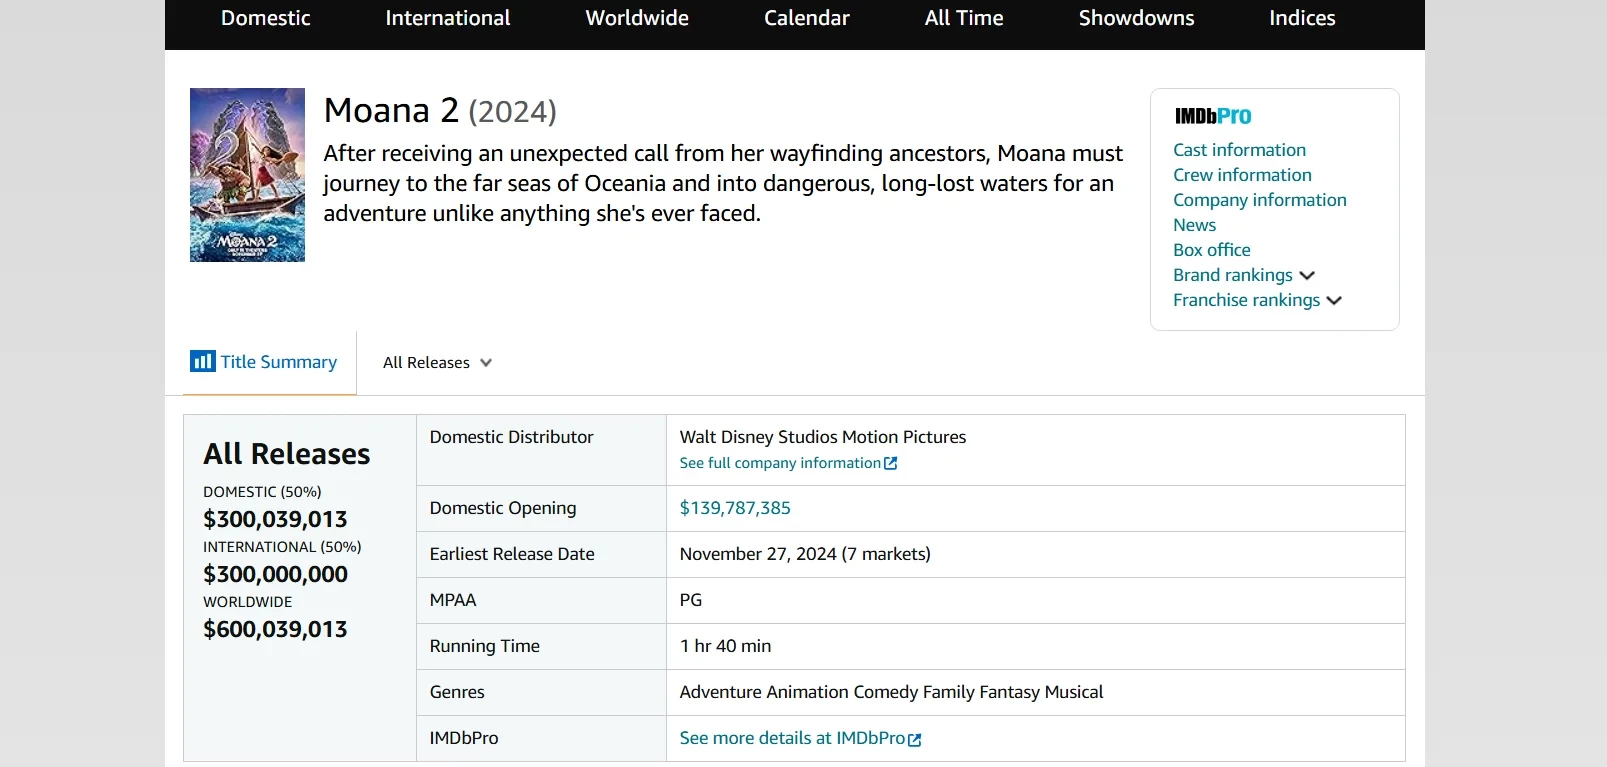This screenshot has width=1607, height=767.
Task: Select Indices in the top navigation
Action: click(1301, 18)
